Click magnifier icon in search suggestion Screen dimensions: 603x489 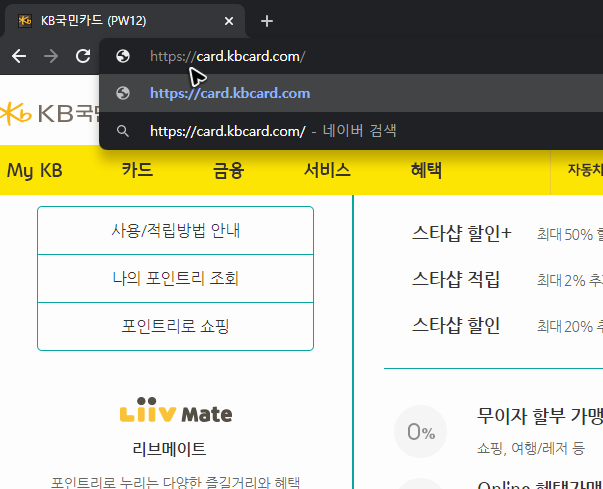(123, 131)
